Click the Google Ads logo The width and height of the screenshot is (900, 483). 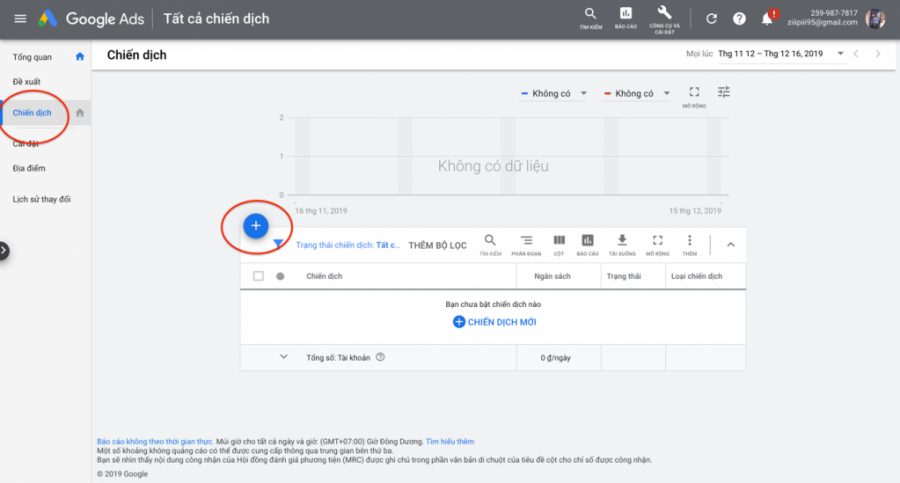[x=91, y=18]
